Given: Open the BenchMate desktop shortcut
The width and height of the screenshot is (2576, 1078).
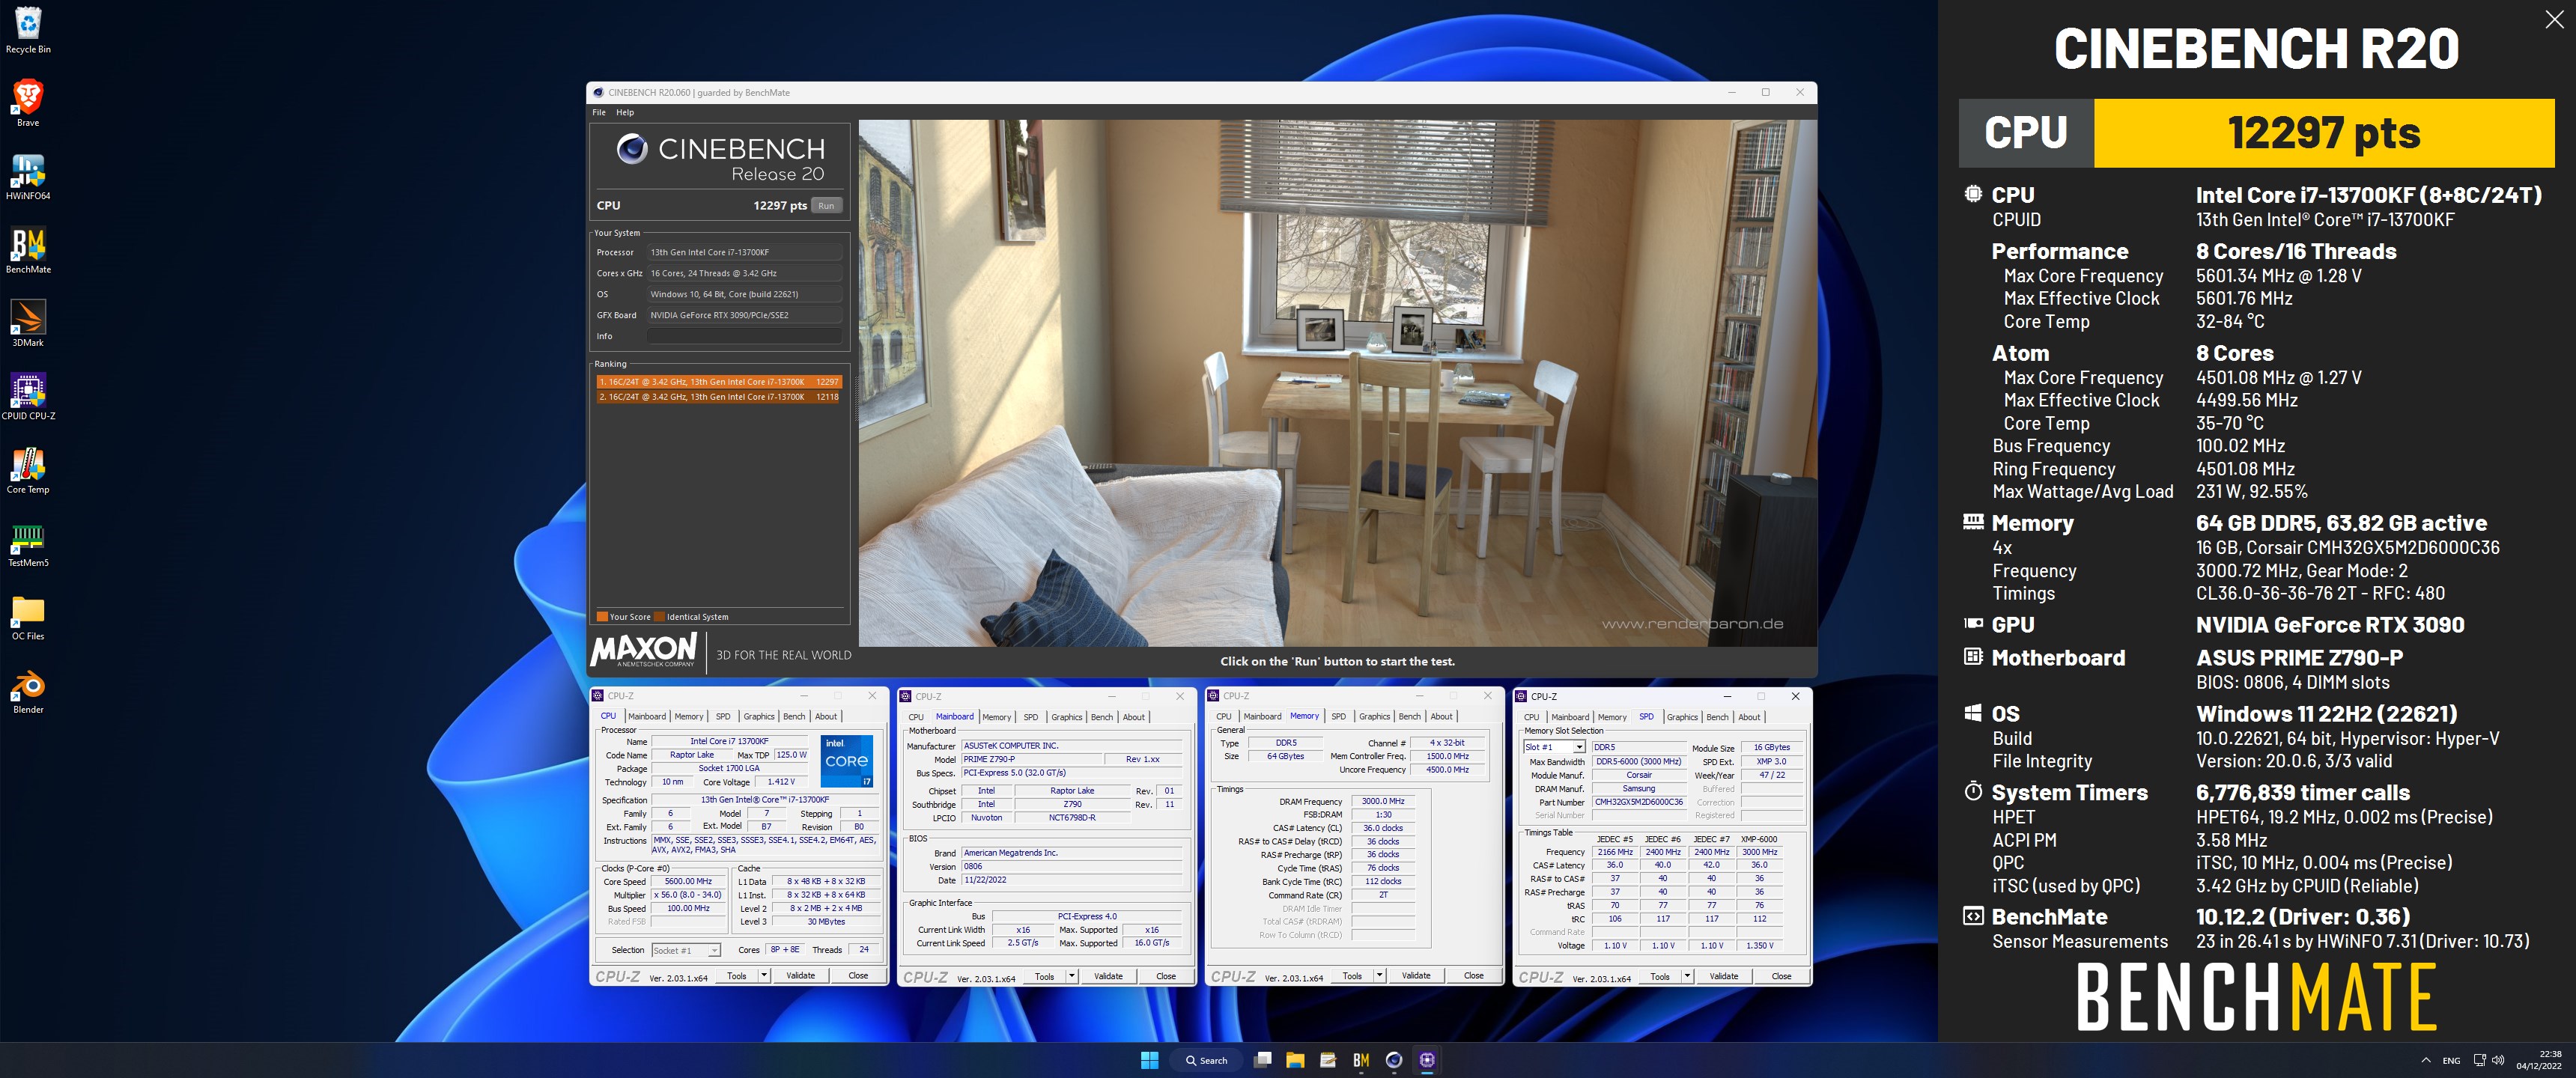Looking at the screenshot, I should (28, 250).
